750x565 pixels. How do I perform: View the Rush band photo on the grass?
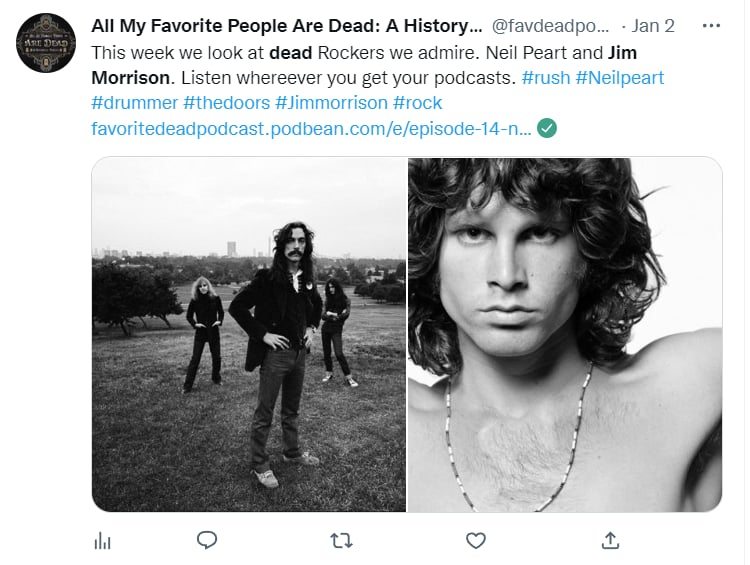[249, 334]
